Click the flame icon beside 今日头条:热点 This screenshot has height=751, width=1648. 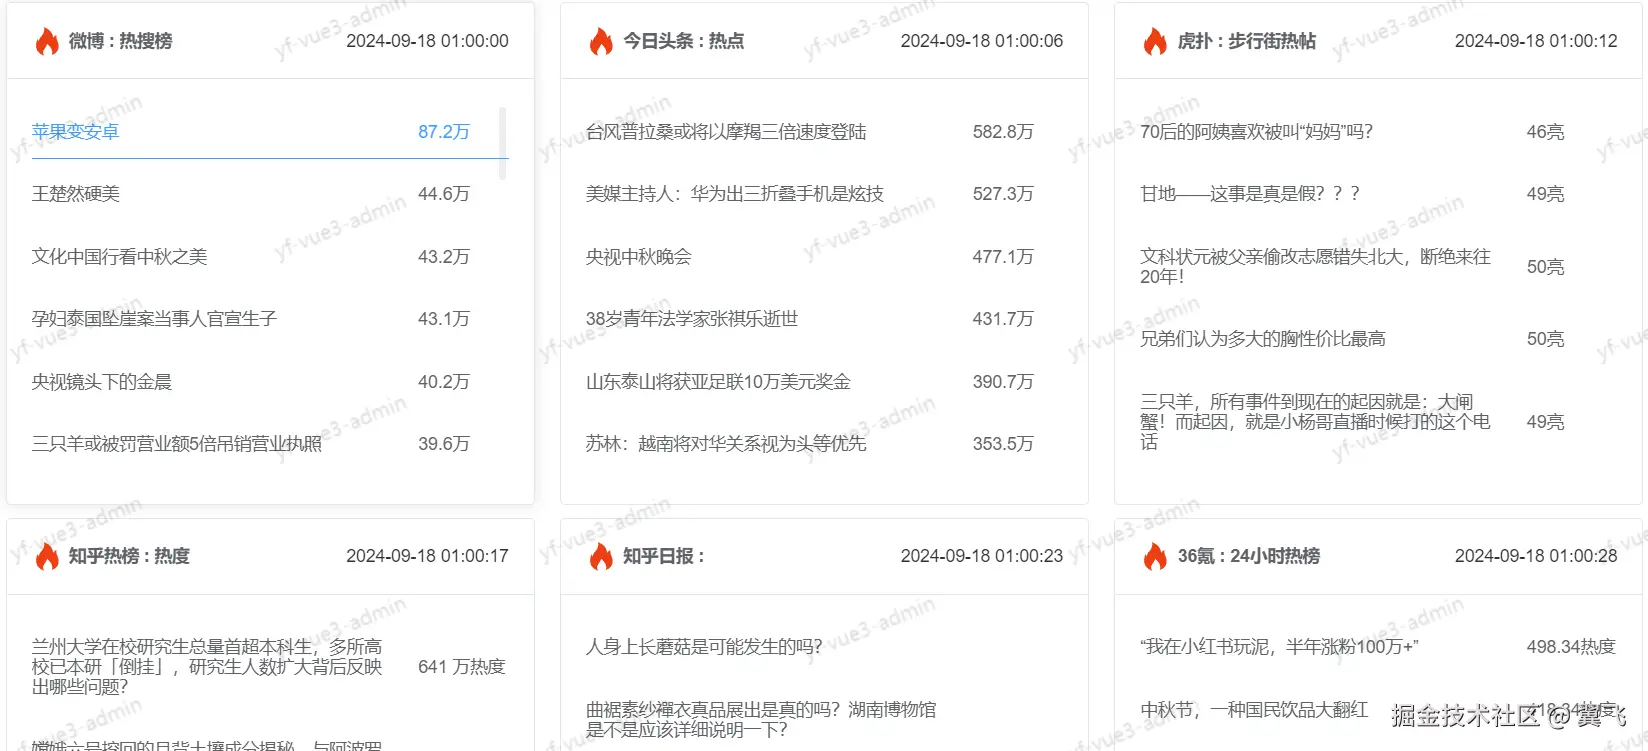pos(601,41)
